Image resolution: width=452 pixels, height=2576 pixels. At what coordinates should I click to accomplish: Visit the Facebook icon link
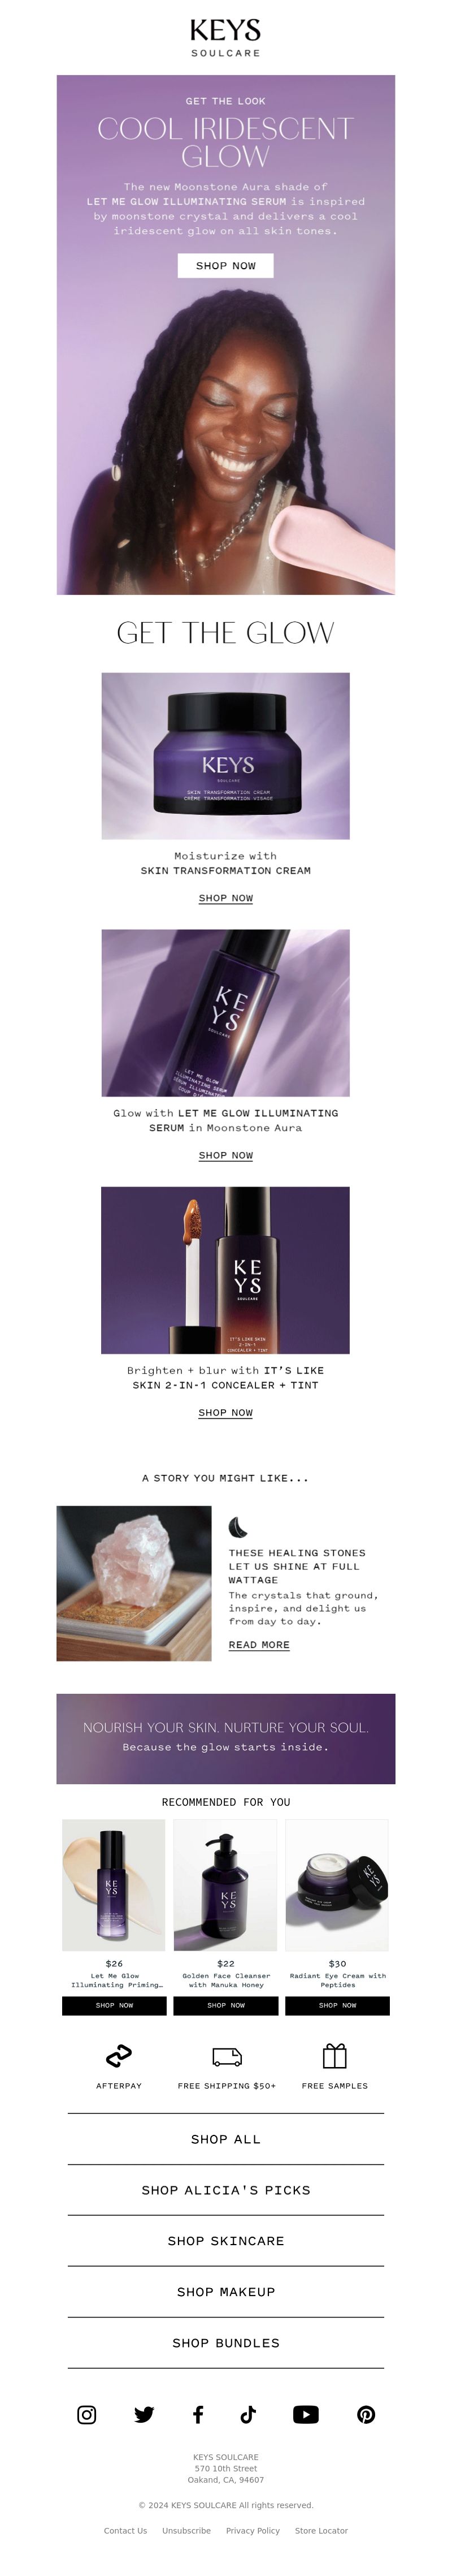click(x=198, y=2414)
